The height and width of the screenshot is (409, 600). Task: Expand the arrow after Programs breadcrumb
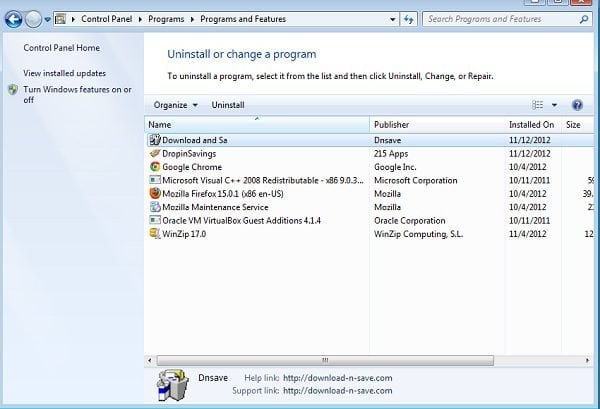pos(192,19)
